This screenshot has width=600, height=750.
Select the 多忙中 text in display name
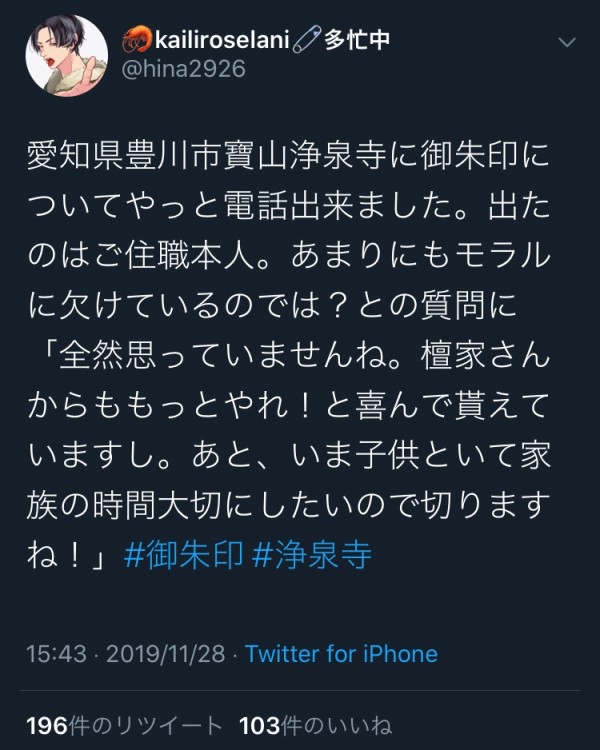[357, 40]
